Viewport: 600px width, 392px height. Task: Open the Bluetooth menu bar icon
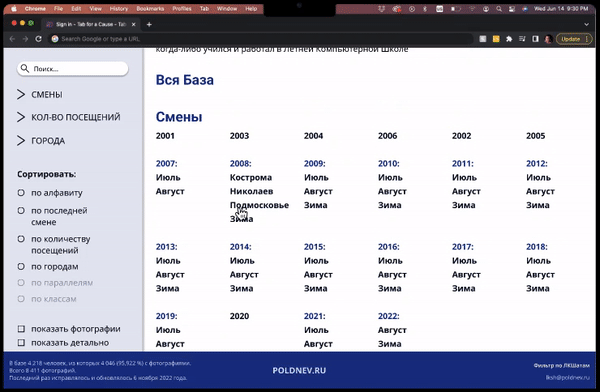point(425,8)
